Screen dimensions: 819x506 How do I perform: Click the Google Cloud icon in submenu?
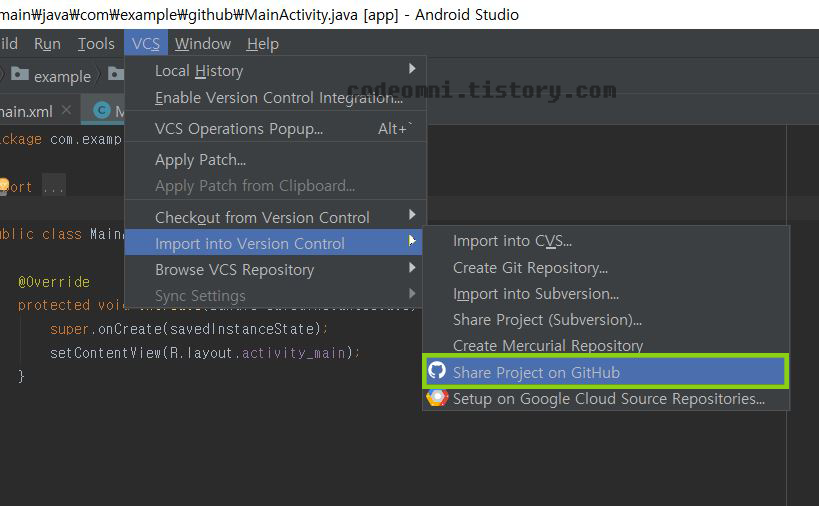tap(437, 397)
